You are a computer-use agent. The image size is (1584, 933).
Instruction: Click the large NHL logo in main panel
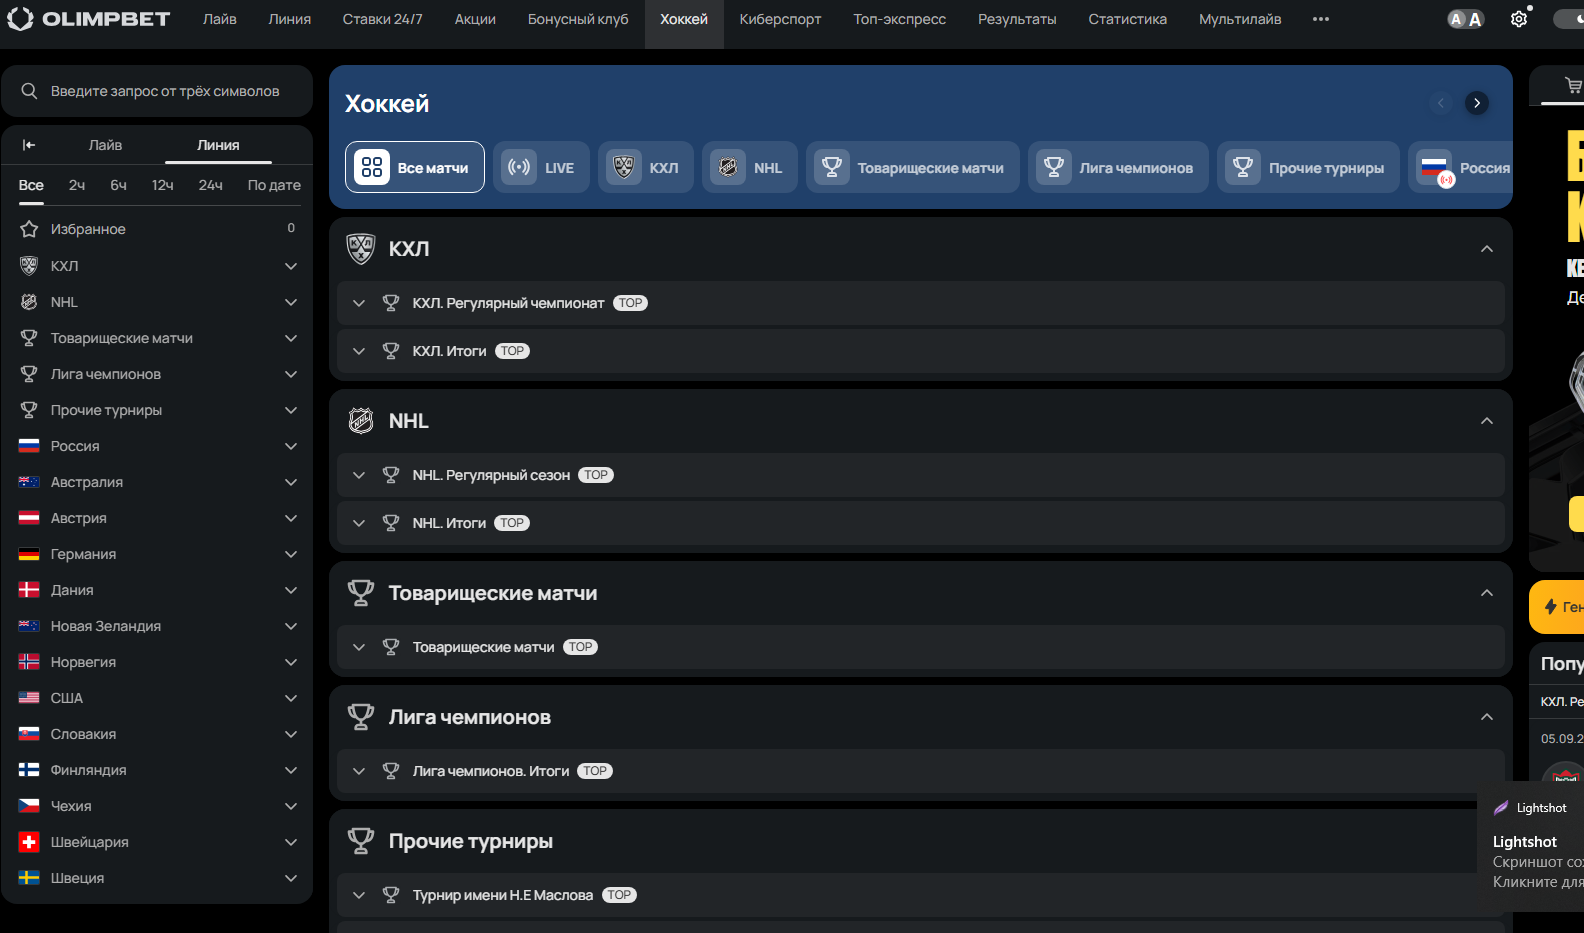pyautogui.click(x=361, y=421)
